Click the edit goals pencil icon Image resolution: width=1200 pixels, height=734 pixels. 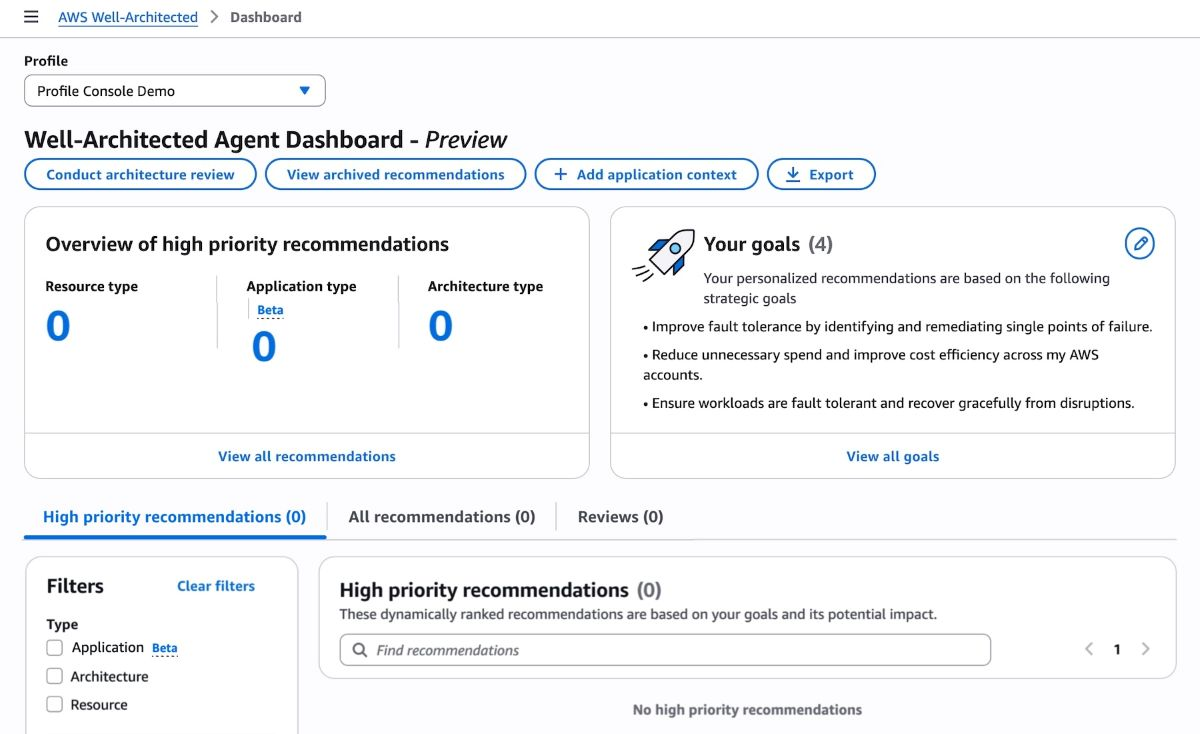pos(1139,243)
